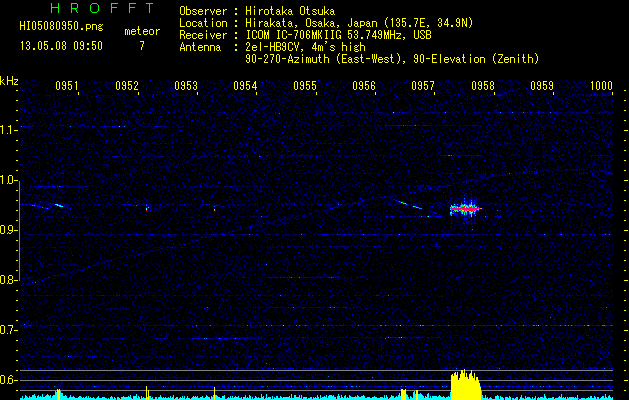Click the receiver ICOM IC-706MKIIG line

click(x=338, y=35)
